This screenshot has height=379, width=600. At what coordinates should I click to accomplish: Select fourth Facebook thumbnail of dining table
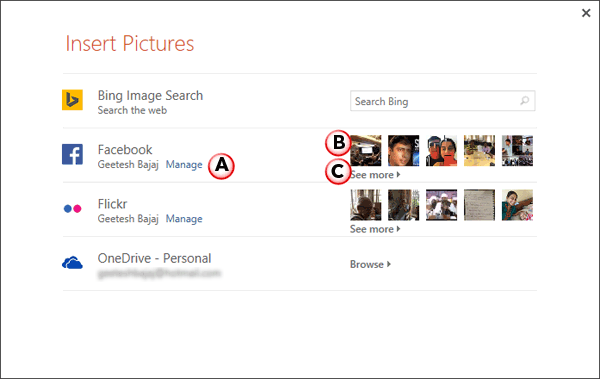click(479, 150)
